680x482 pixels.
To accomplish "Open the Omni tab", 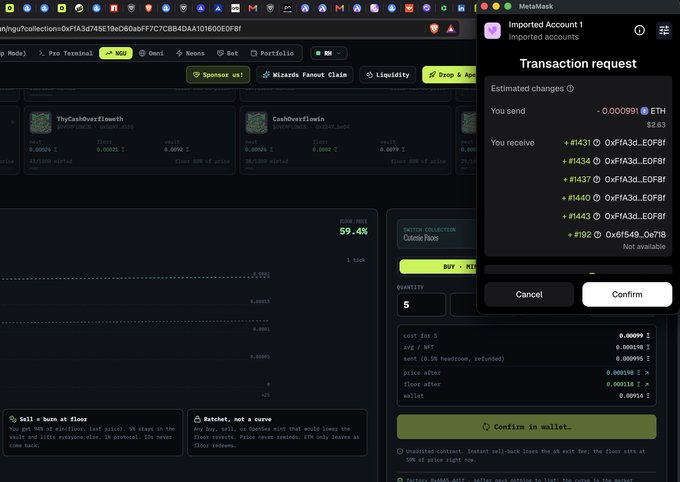I will [x=151, y=53].
